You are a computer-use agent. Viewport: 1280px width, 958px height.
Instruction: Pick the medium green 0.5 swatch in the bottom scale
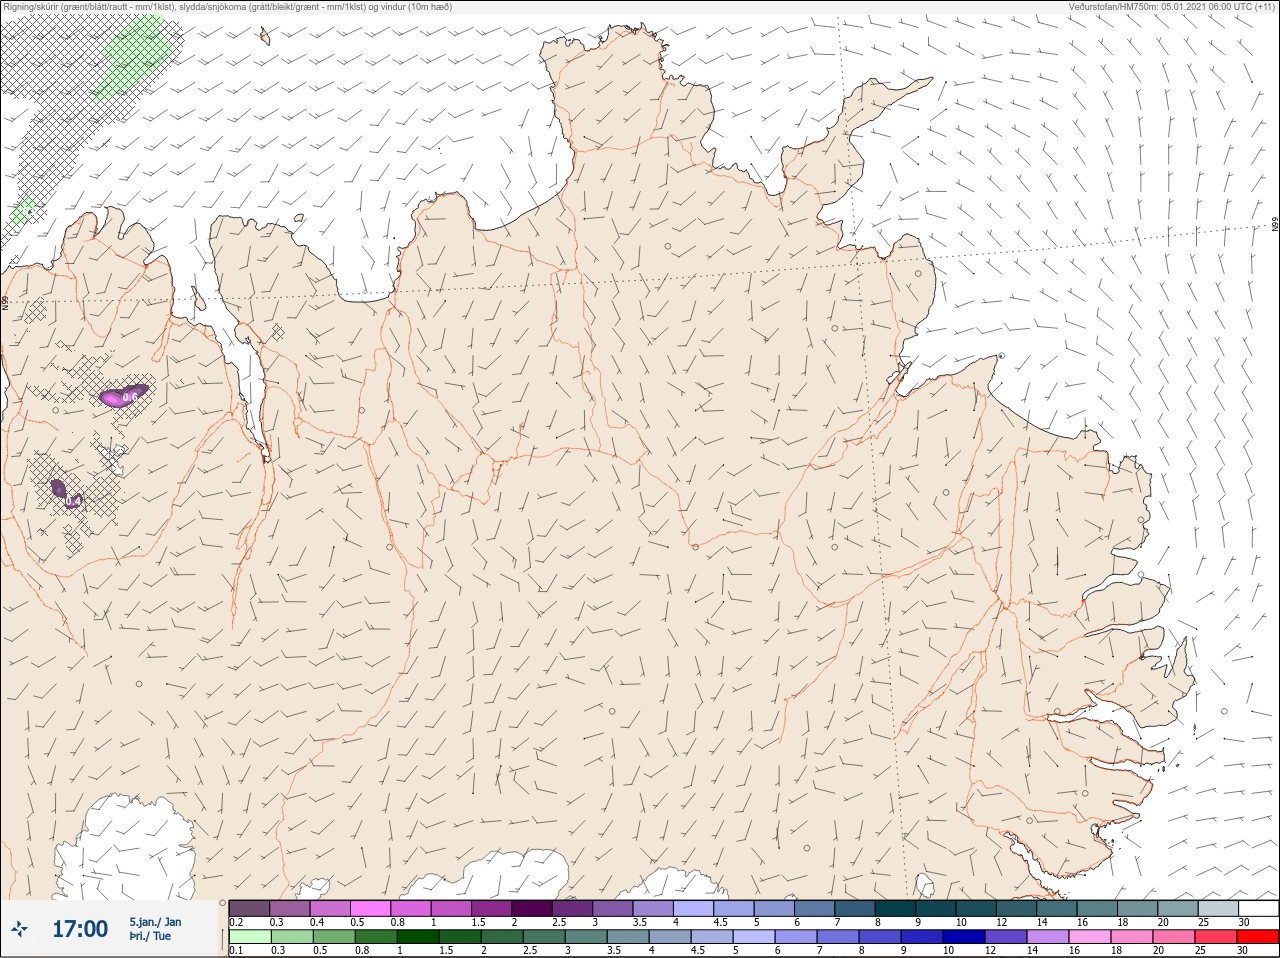click(x=333, y=937)
